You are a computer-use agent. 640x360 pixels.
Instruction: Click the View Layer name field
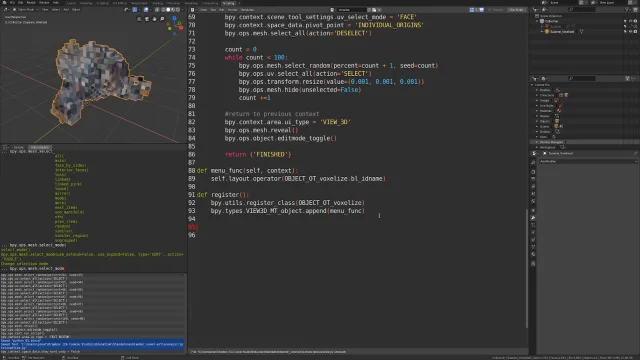(612, 2)
